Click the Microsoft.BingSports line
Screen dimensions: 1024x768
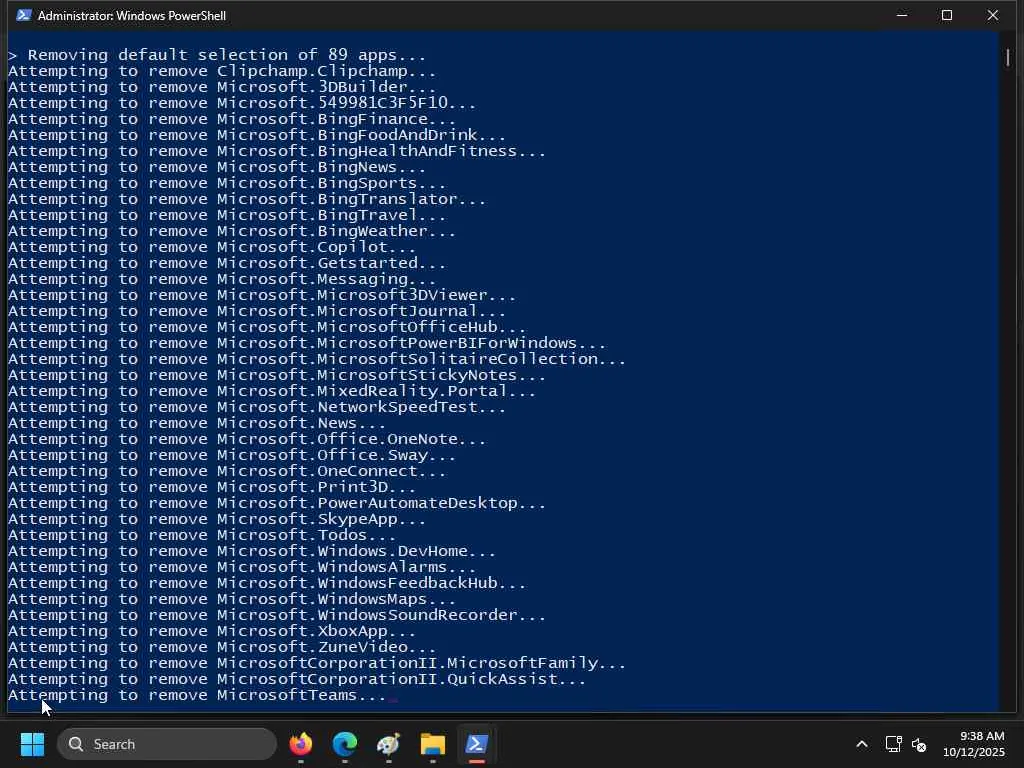click(227, 183)
